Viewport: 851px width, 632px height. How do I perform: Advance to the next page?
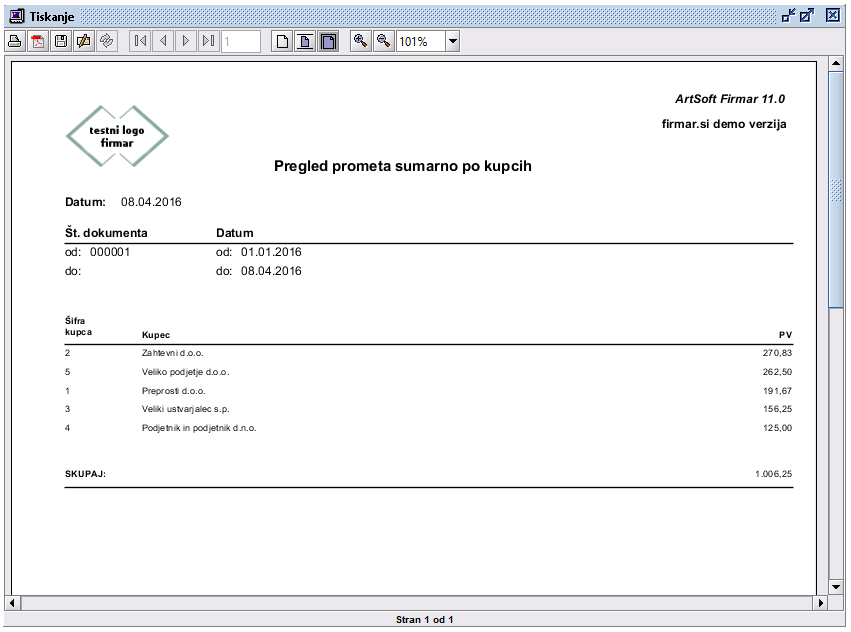(x=186, y=41)
